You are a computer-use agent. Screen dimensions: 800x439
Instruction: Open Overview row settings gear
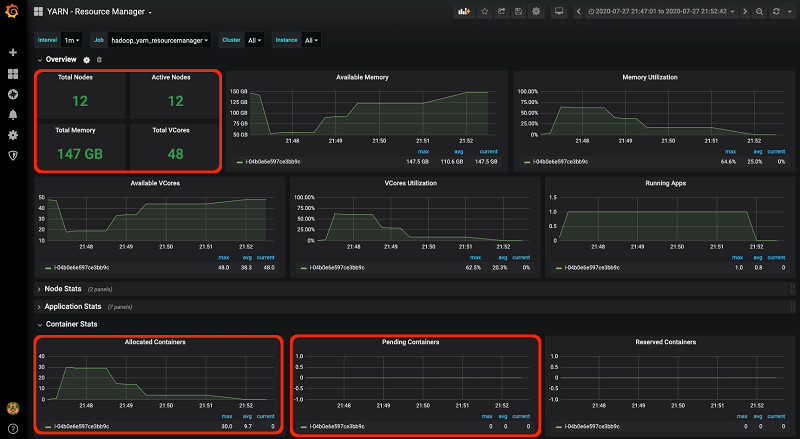(x=87, y=60)
